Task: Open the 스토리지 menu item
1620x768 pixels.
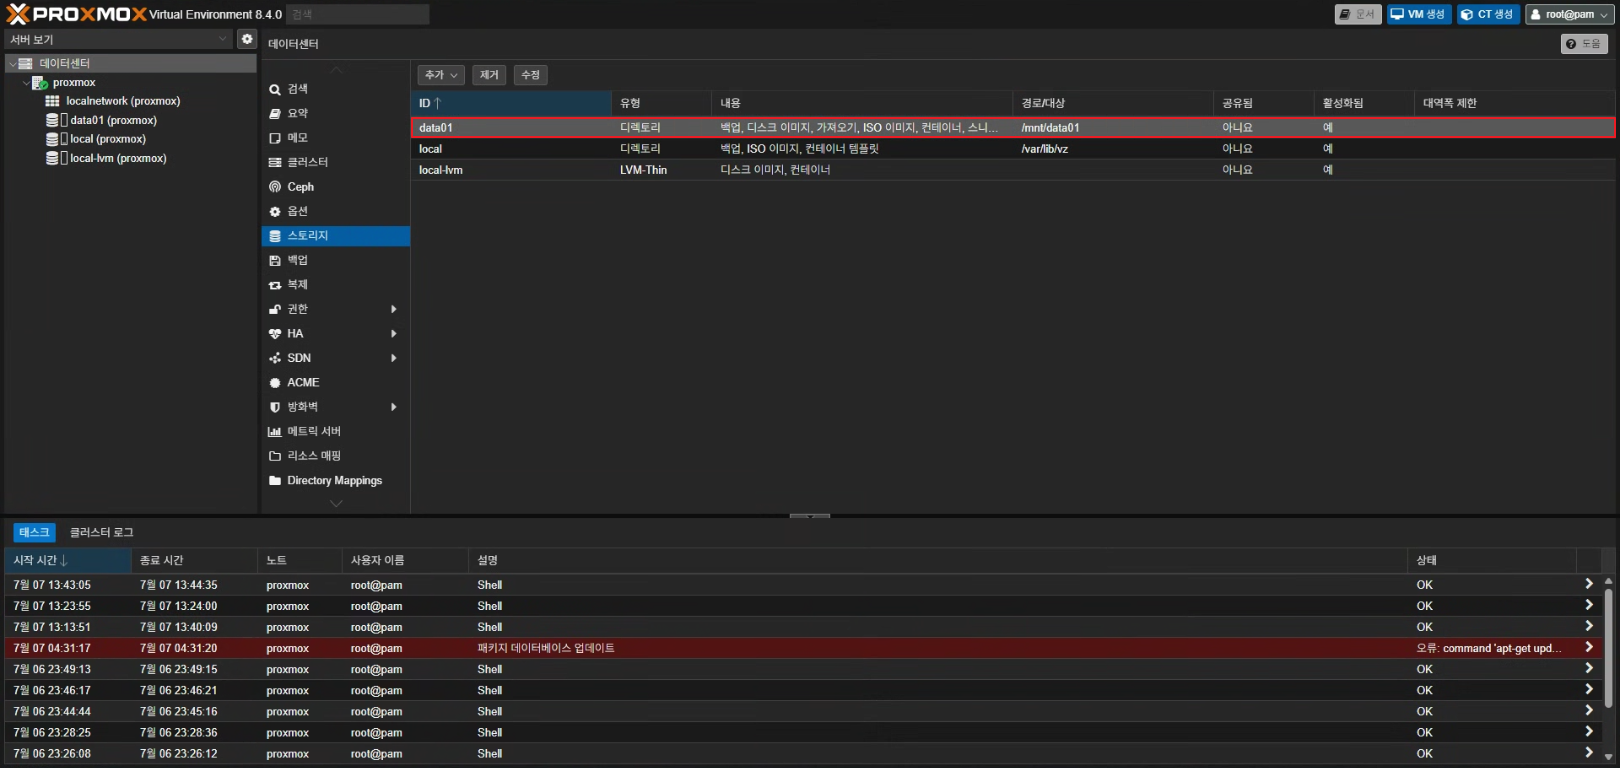Action: [x=336, y=236]
